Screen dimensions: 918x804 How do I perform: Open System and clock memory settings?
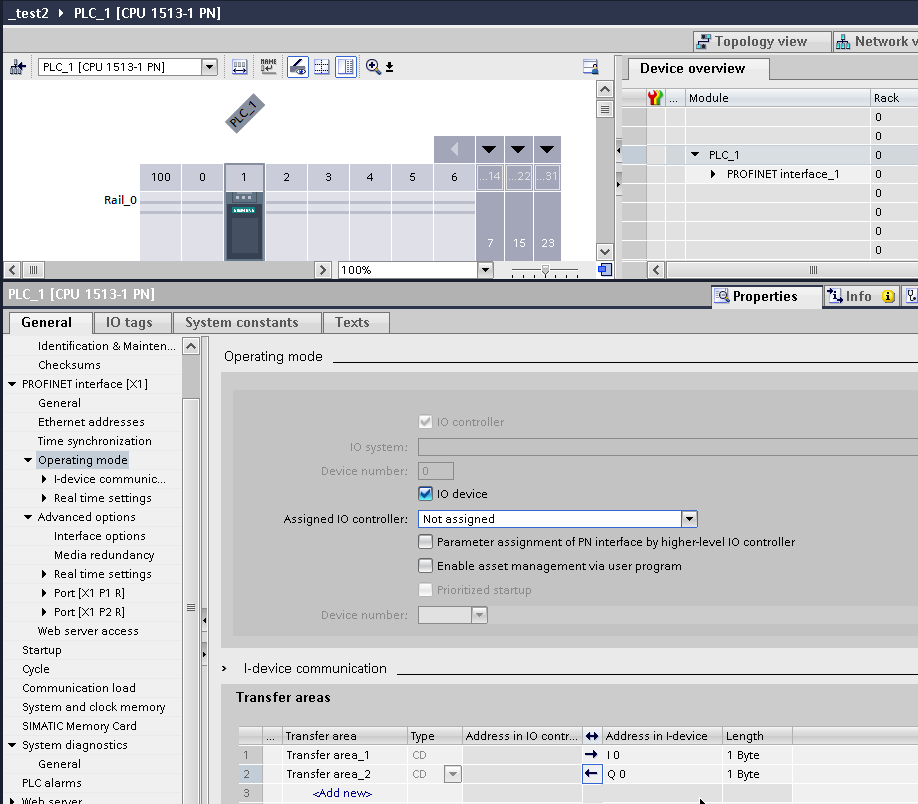coord(94,707)
